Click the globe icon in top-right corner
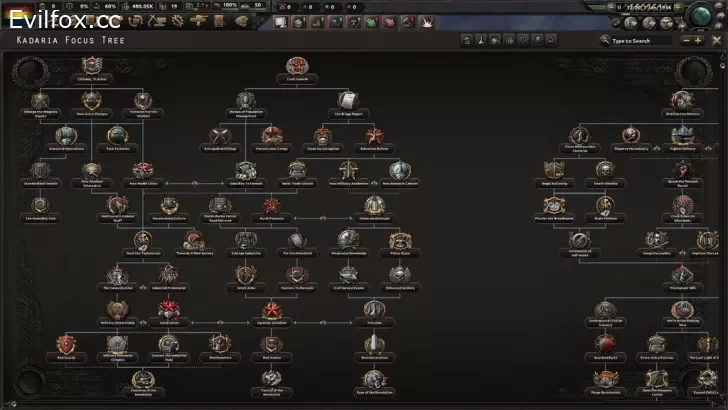 701,15
